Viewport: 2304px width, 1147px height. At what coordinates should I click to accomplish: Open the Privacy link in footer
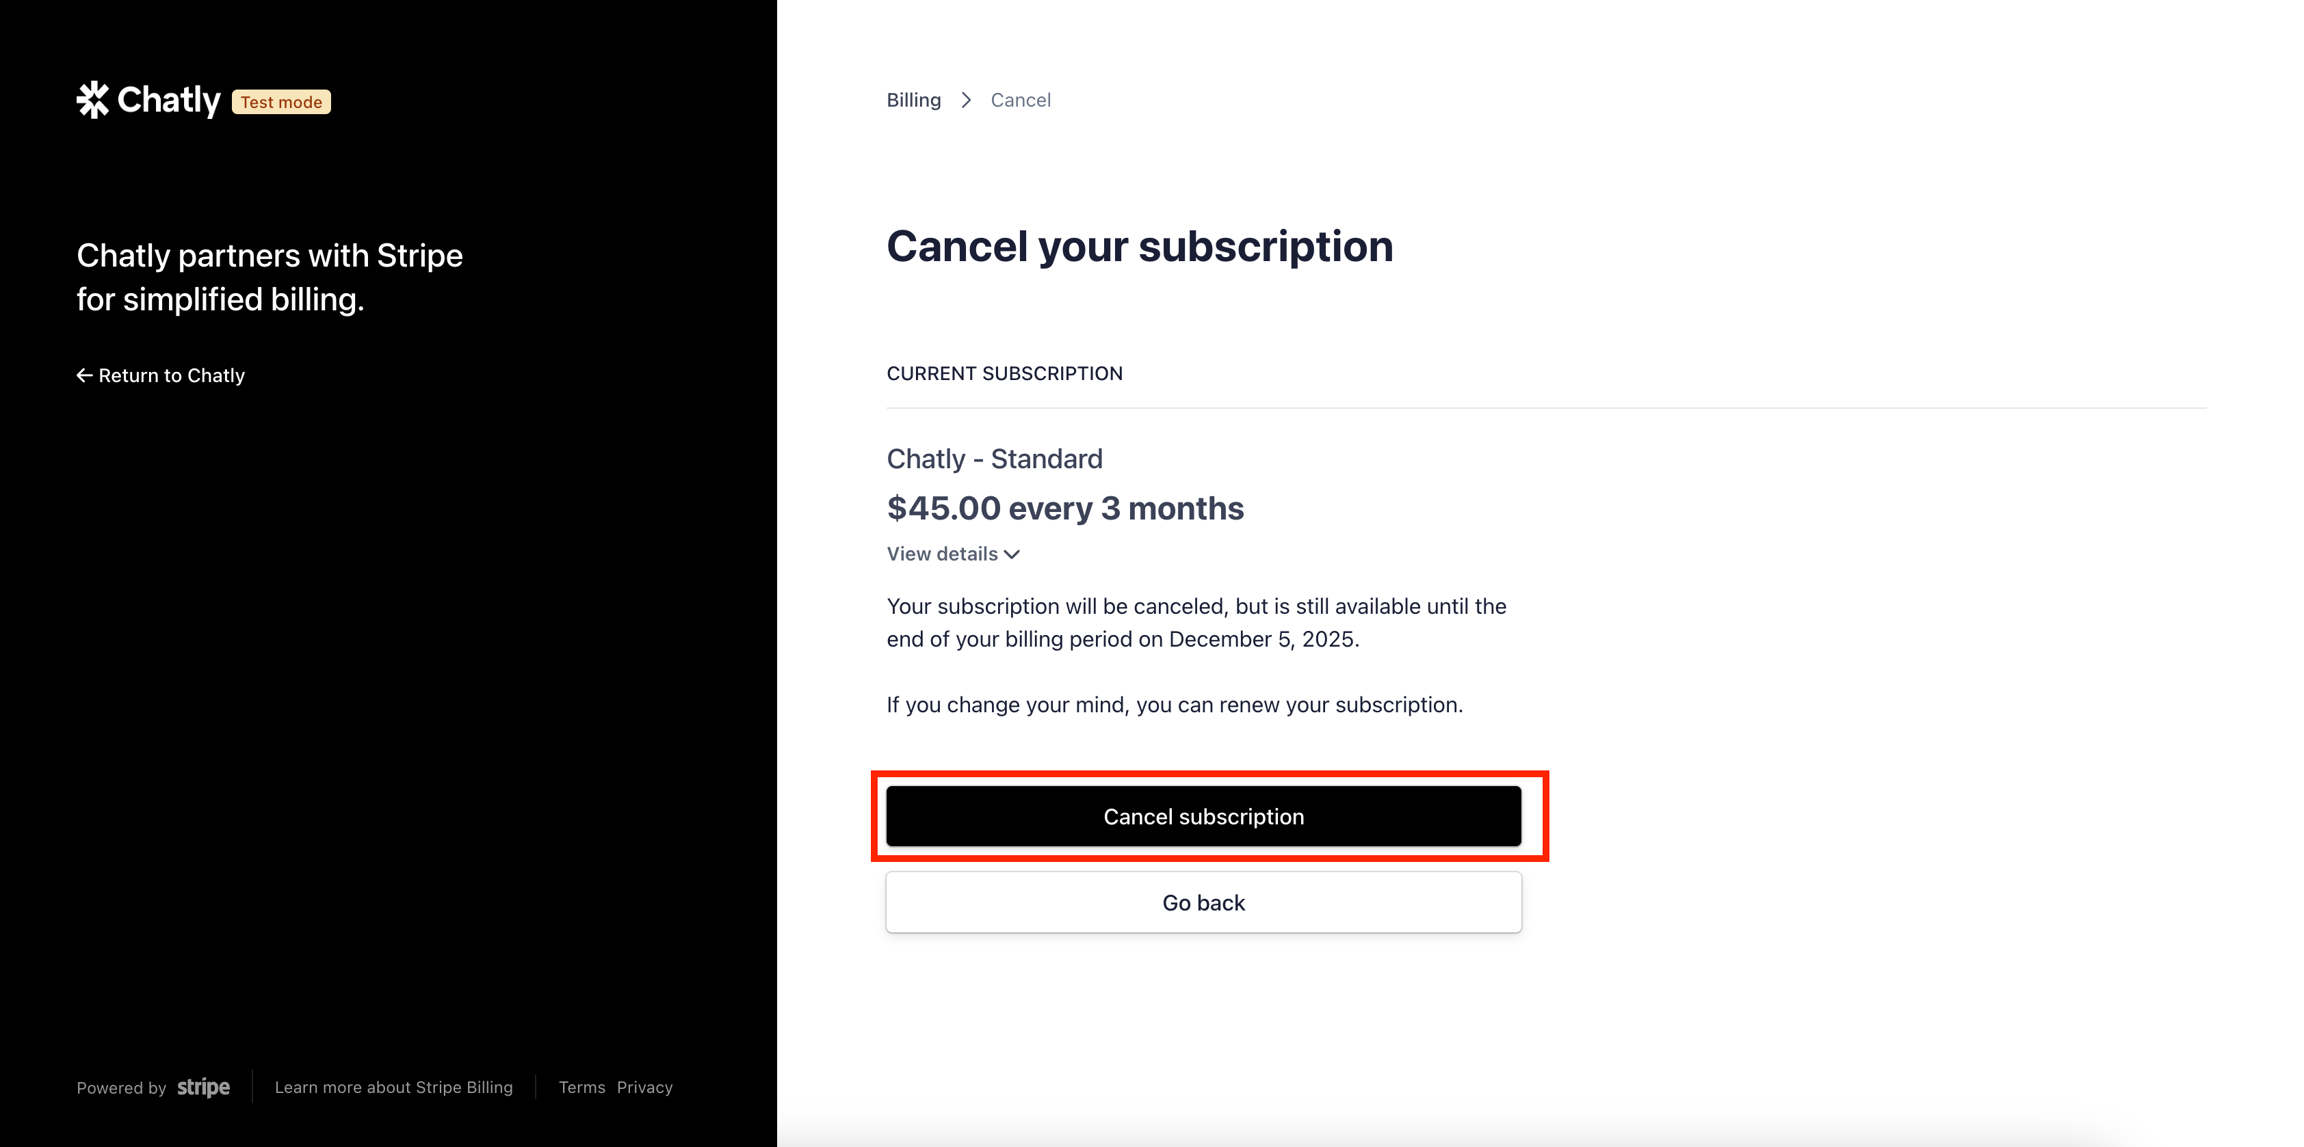coord(644,1087)
